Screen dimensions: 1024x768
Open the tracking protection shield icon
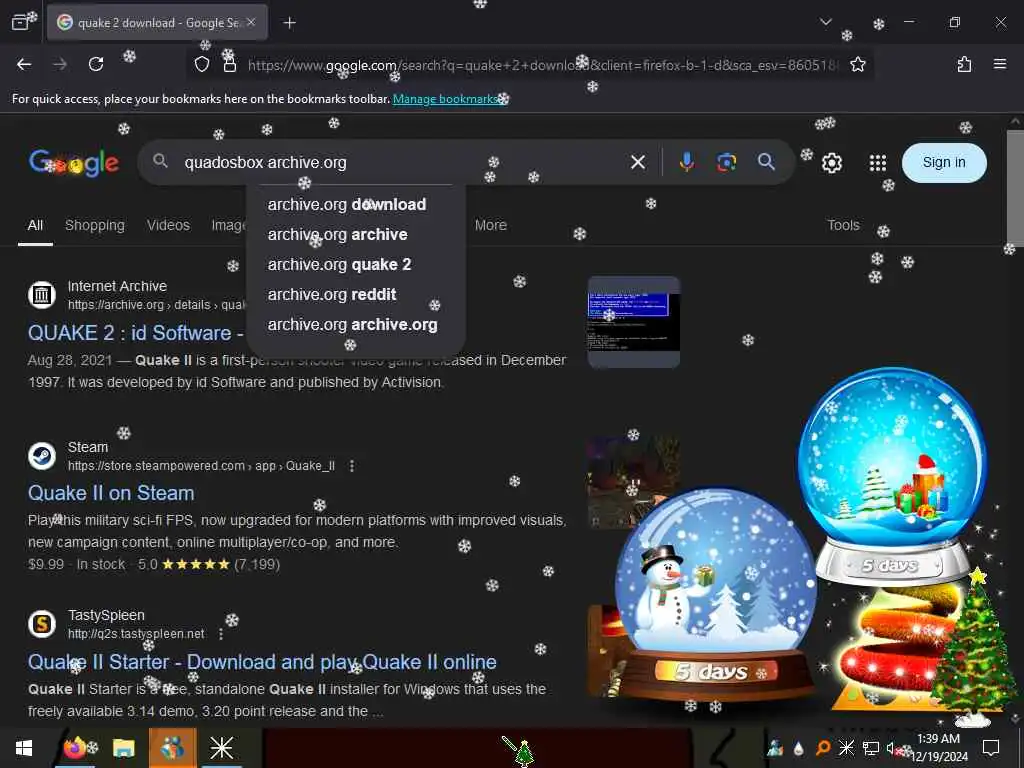202,64
